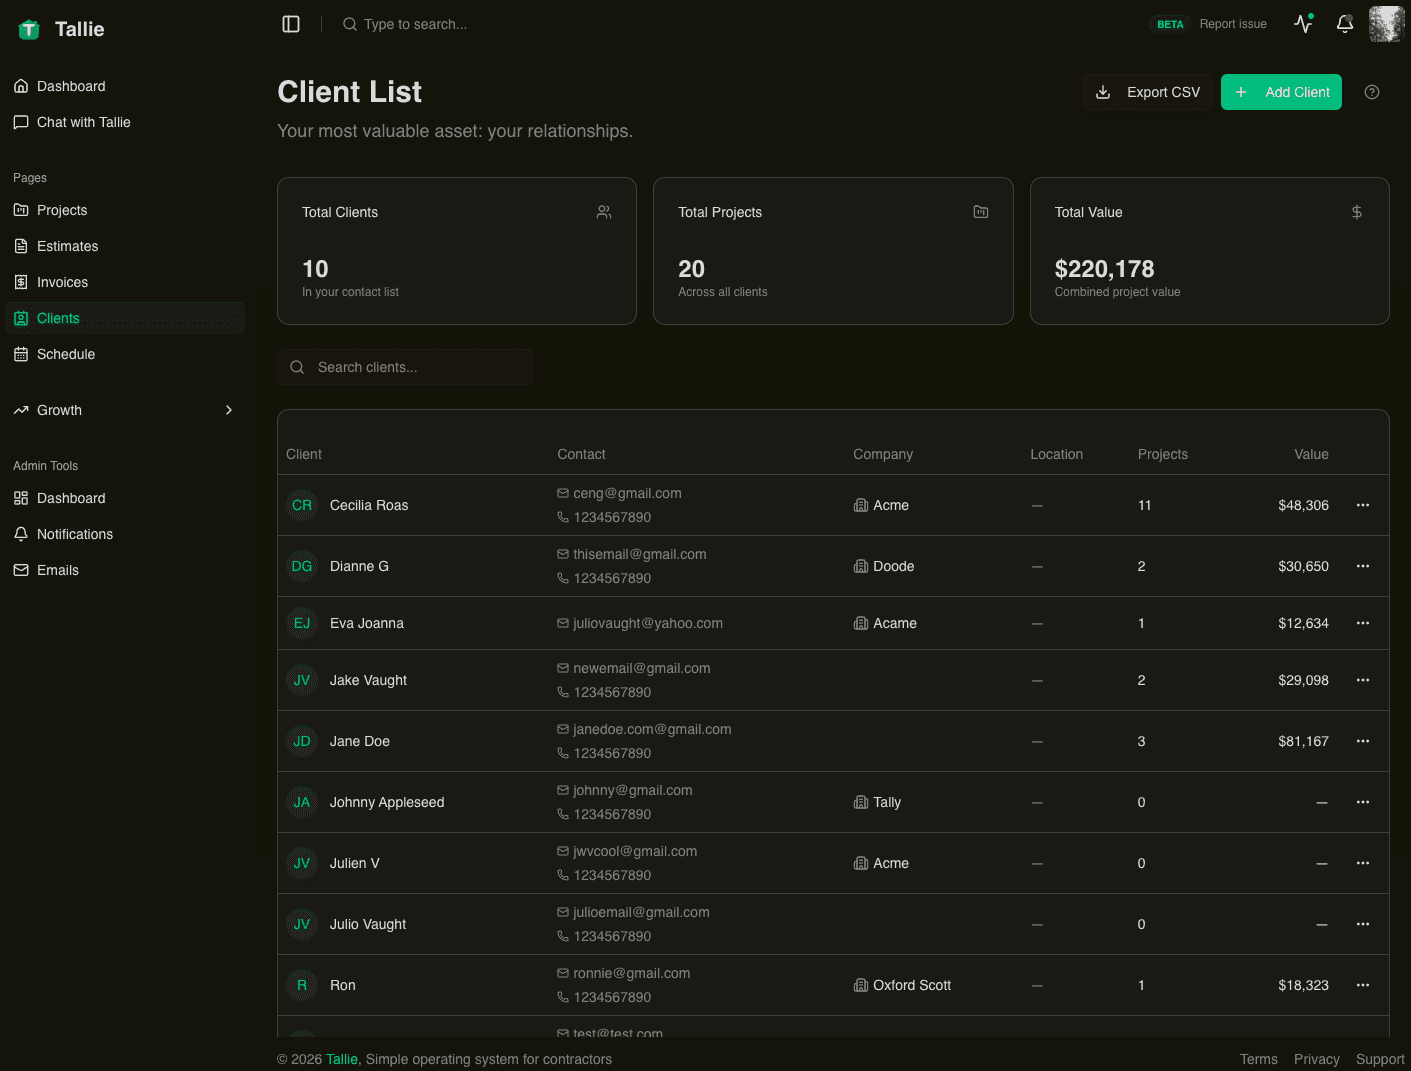The image size is (1411, 1071).
Task: Click the notifications bell icon
Action: [x=1344, y=24]
